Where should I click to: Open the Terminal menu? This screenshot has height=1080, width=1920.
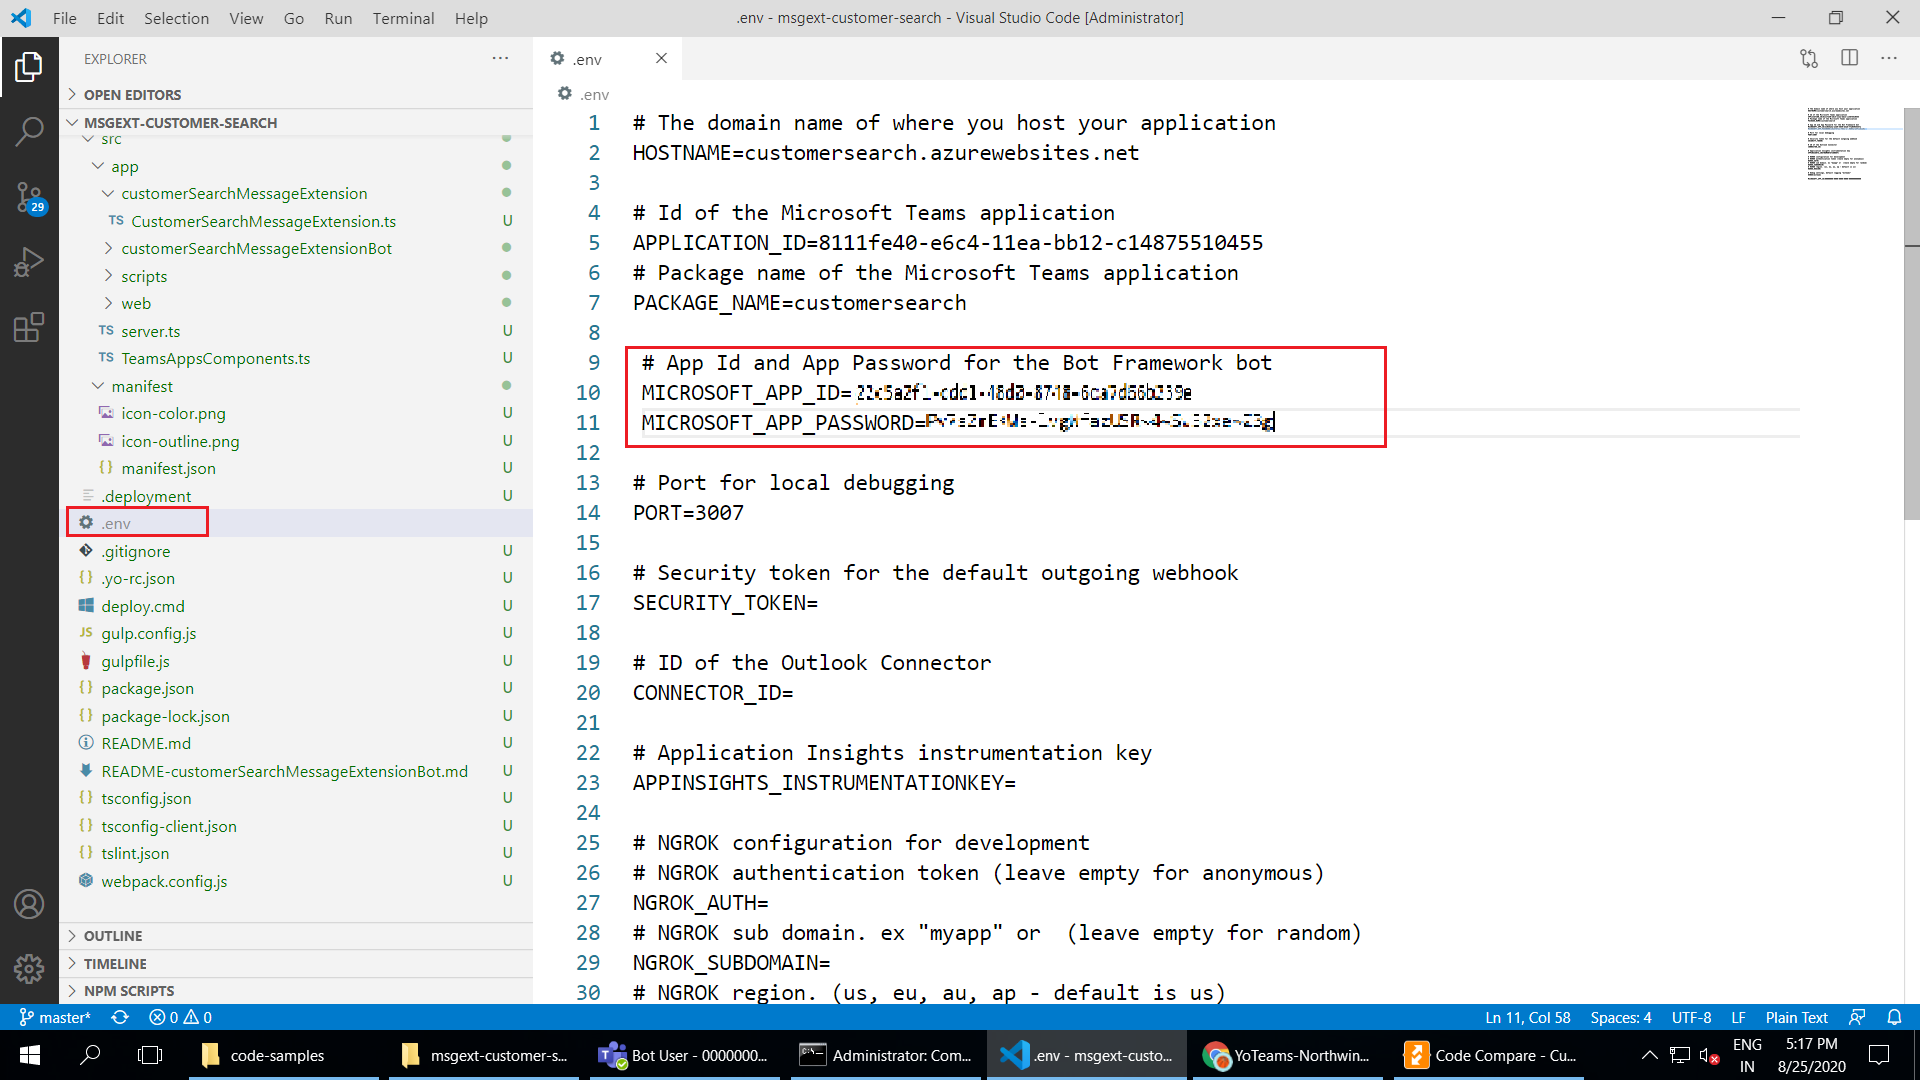(403, 18)
